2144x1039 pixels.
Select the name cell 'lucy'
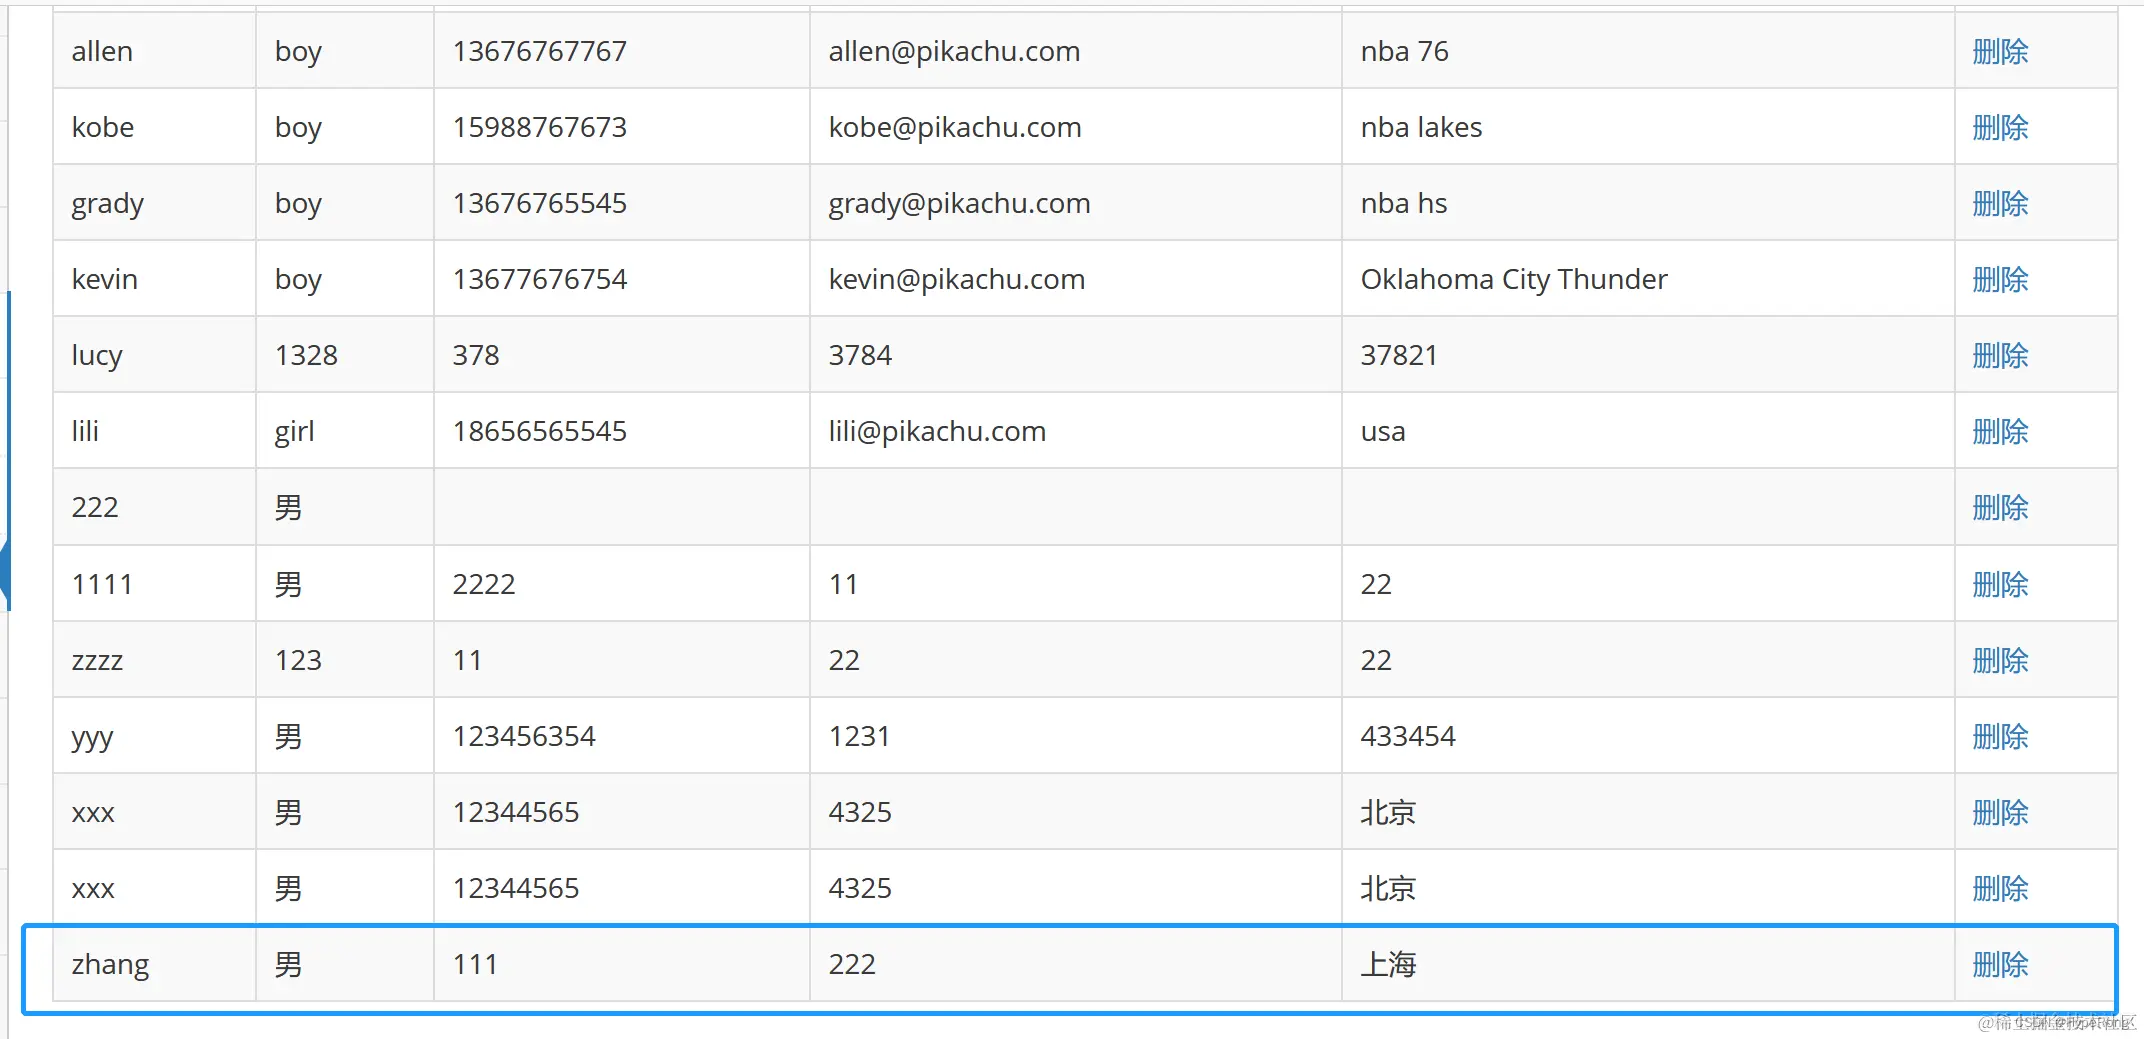click(97, 357)
